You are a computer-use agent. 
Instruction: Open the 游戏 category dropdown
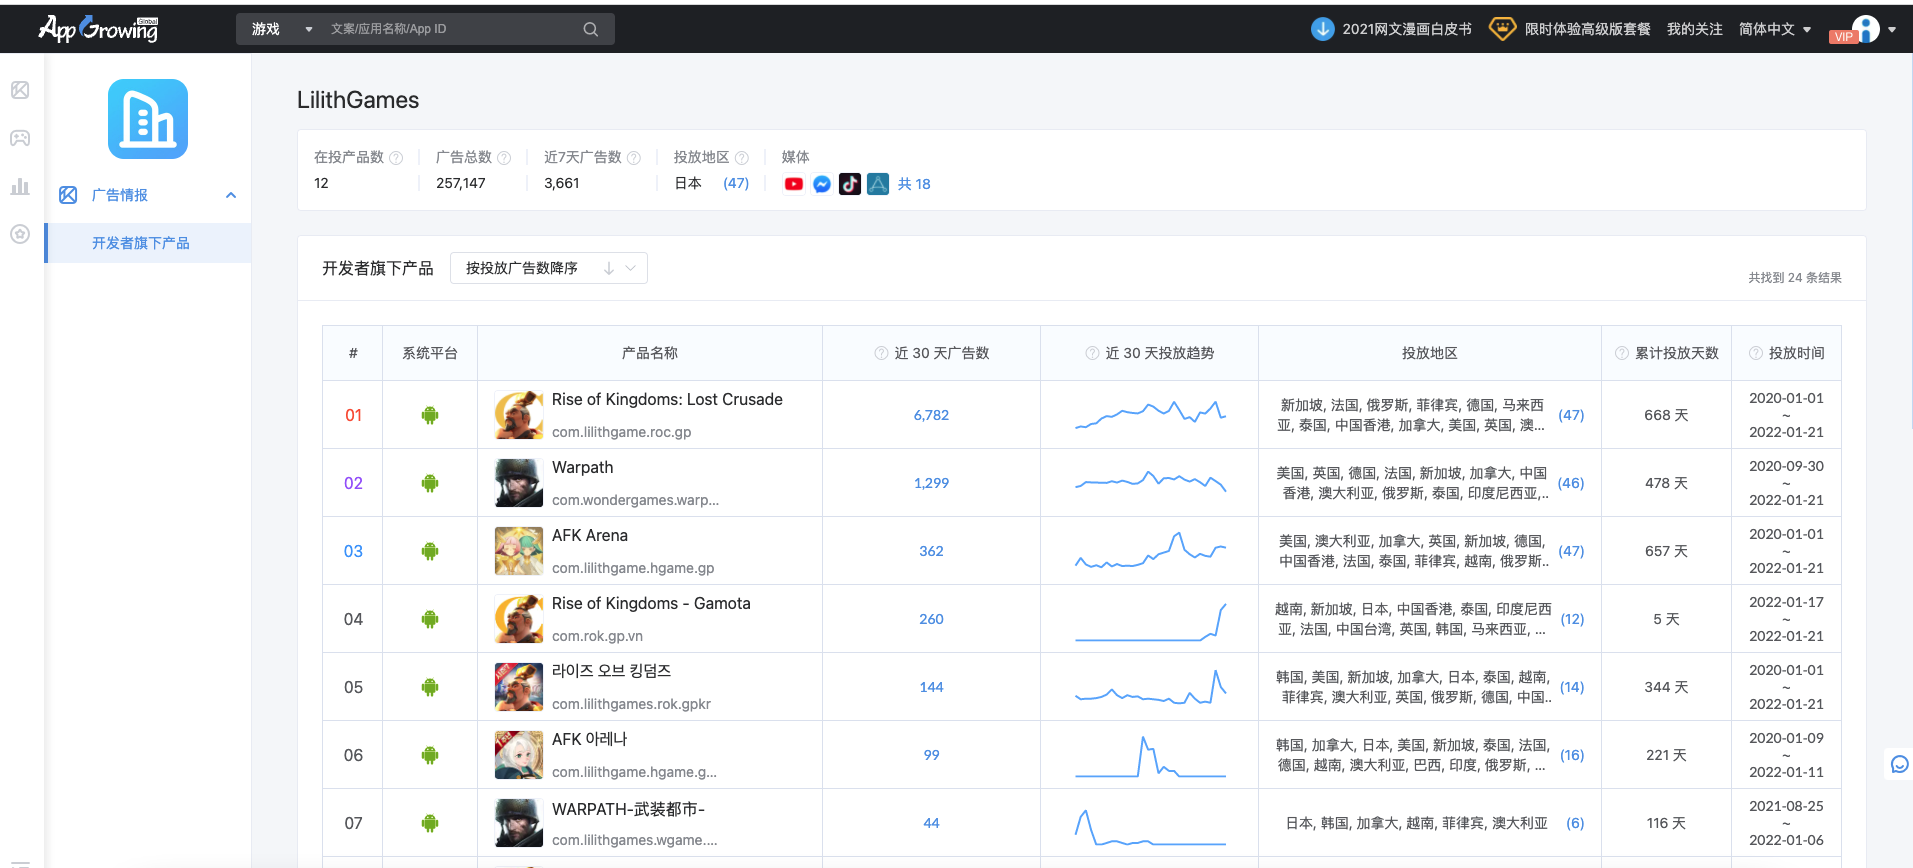pos(283,29)
